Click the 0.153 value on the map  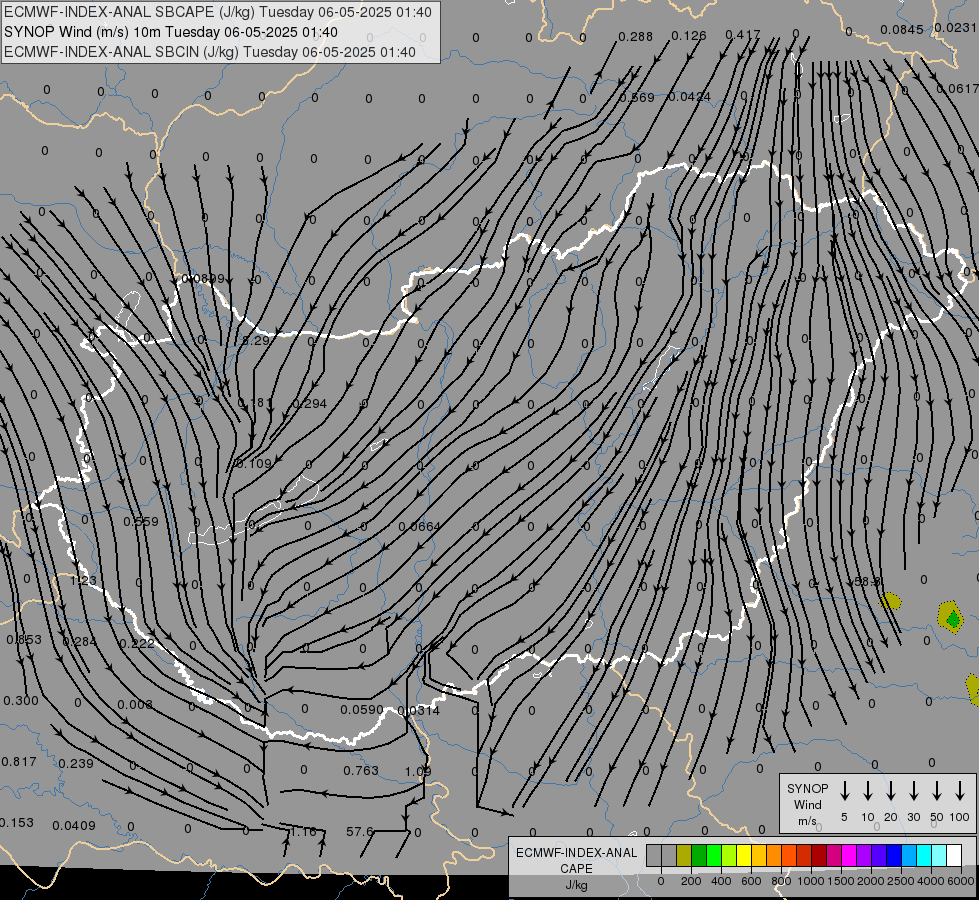[17, 823]
